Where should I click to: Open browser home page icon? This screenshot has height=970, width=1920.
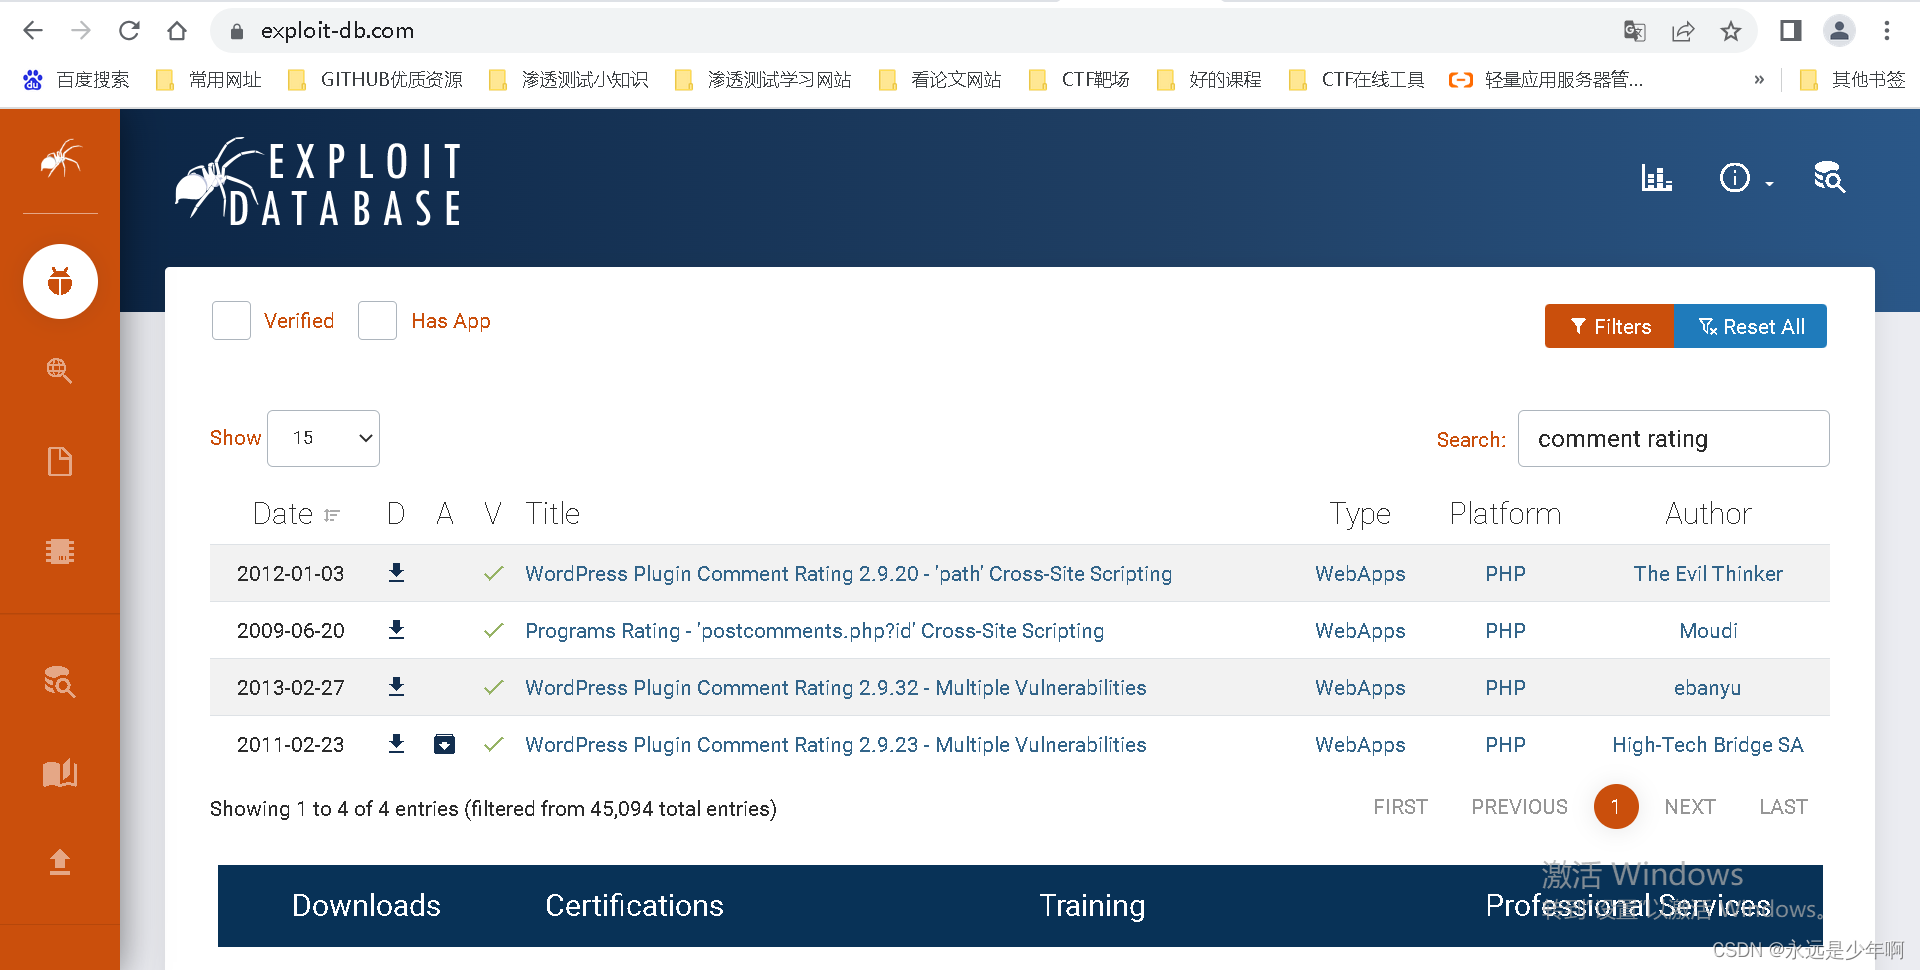[x=177, y=31]
